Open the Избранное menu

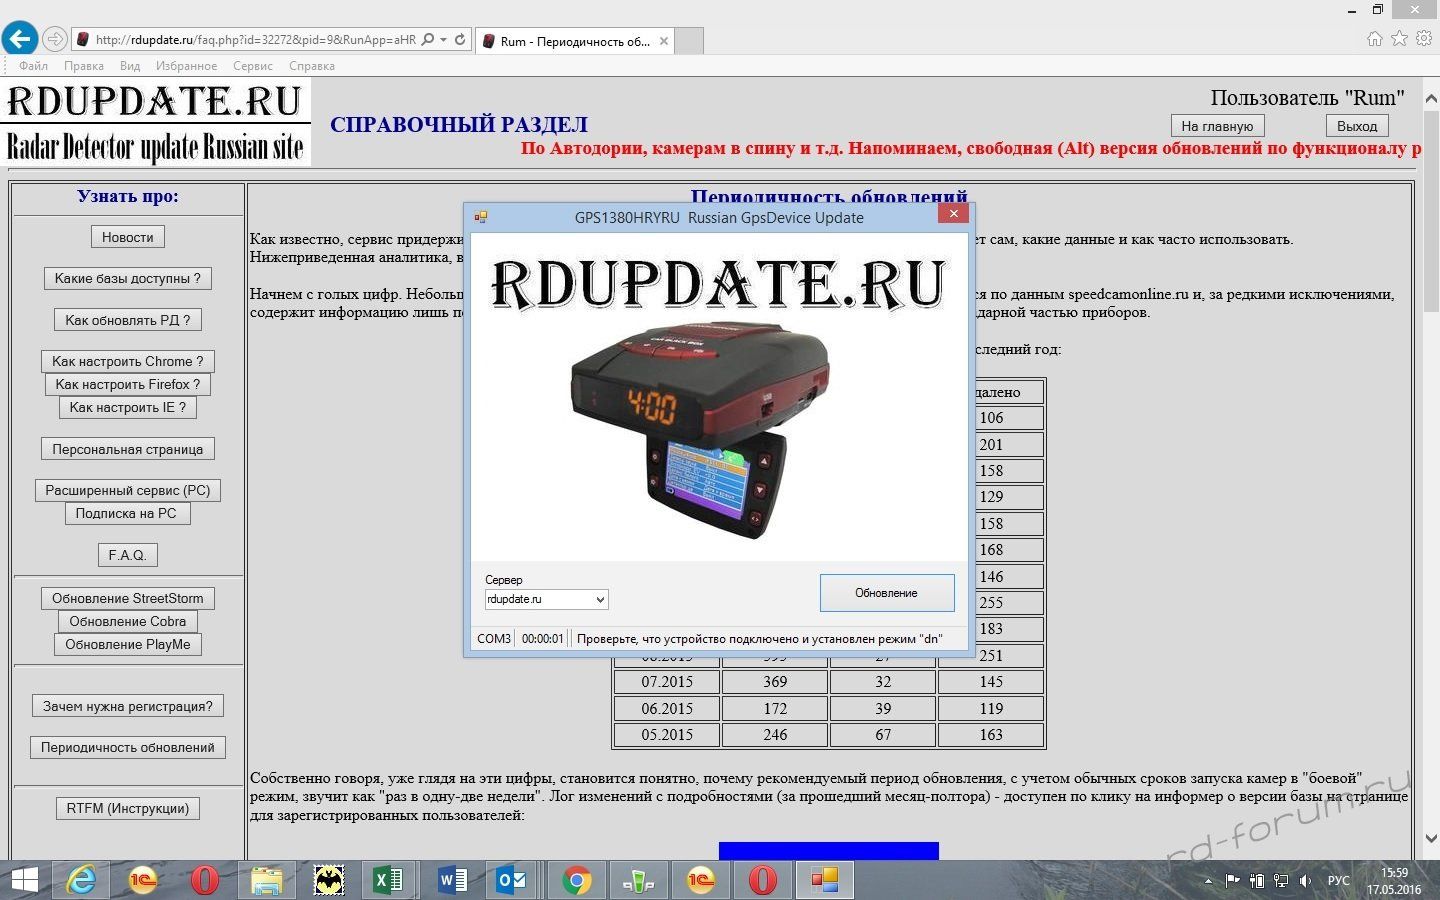186,66
